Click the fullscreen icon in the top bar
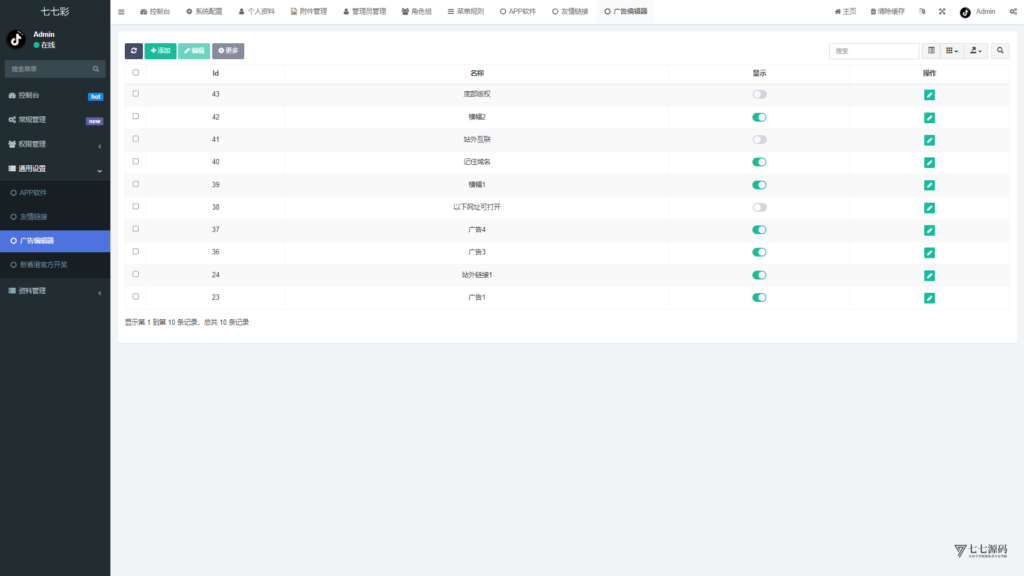Viewport: 1024px width, 576px height. [941, 12]
